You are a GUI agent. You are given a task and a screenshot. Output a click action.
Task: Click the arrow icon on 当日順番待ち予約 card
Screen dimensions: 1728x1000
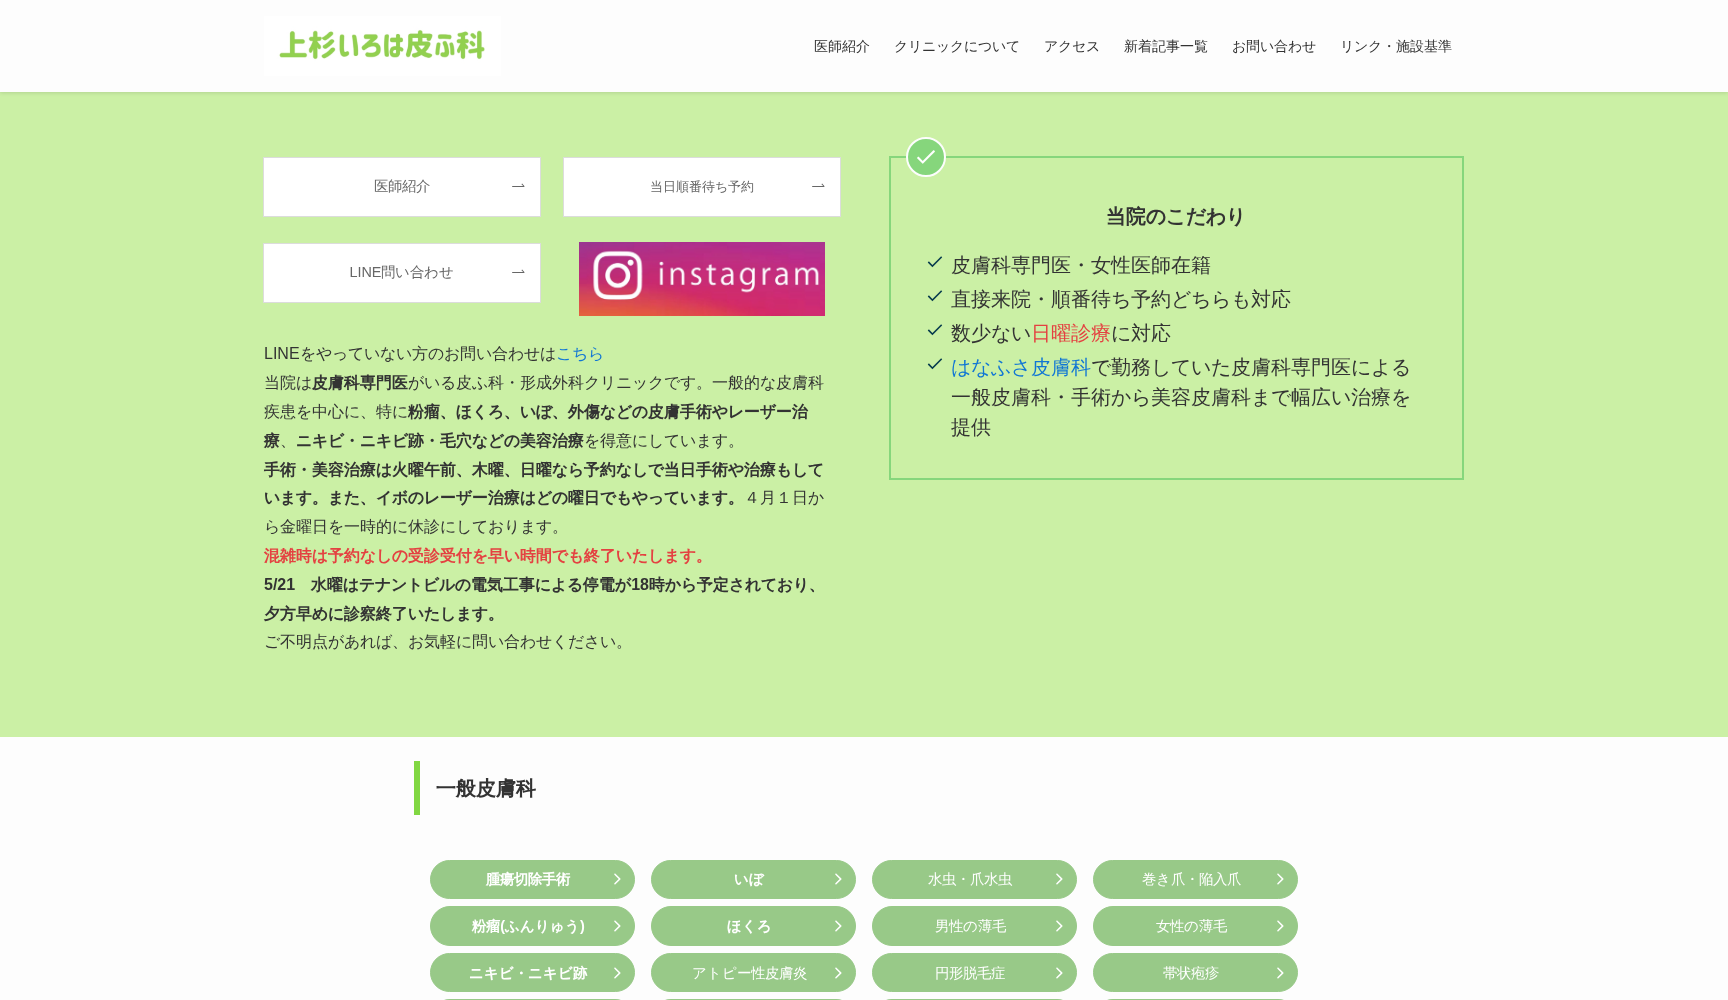pyautogui.click(x=818, y=186)
